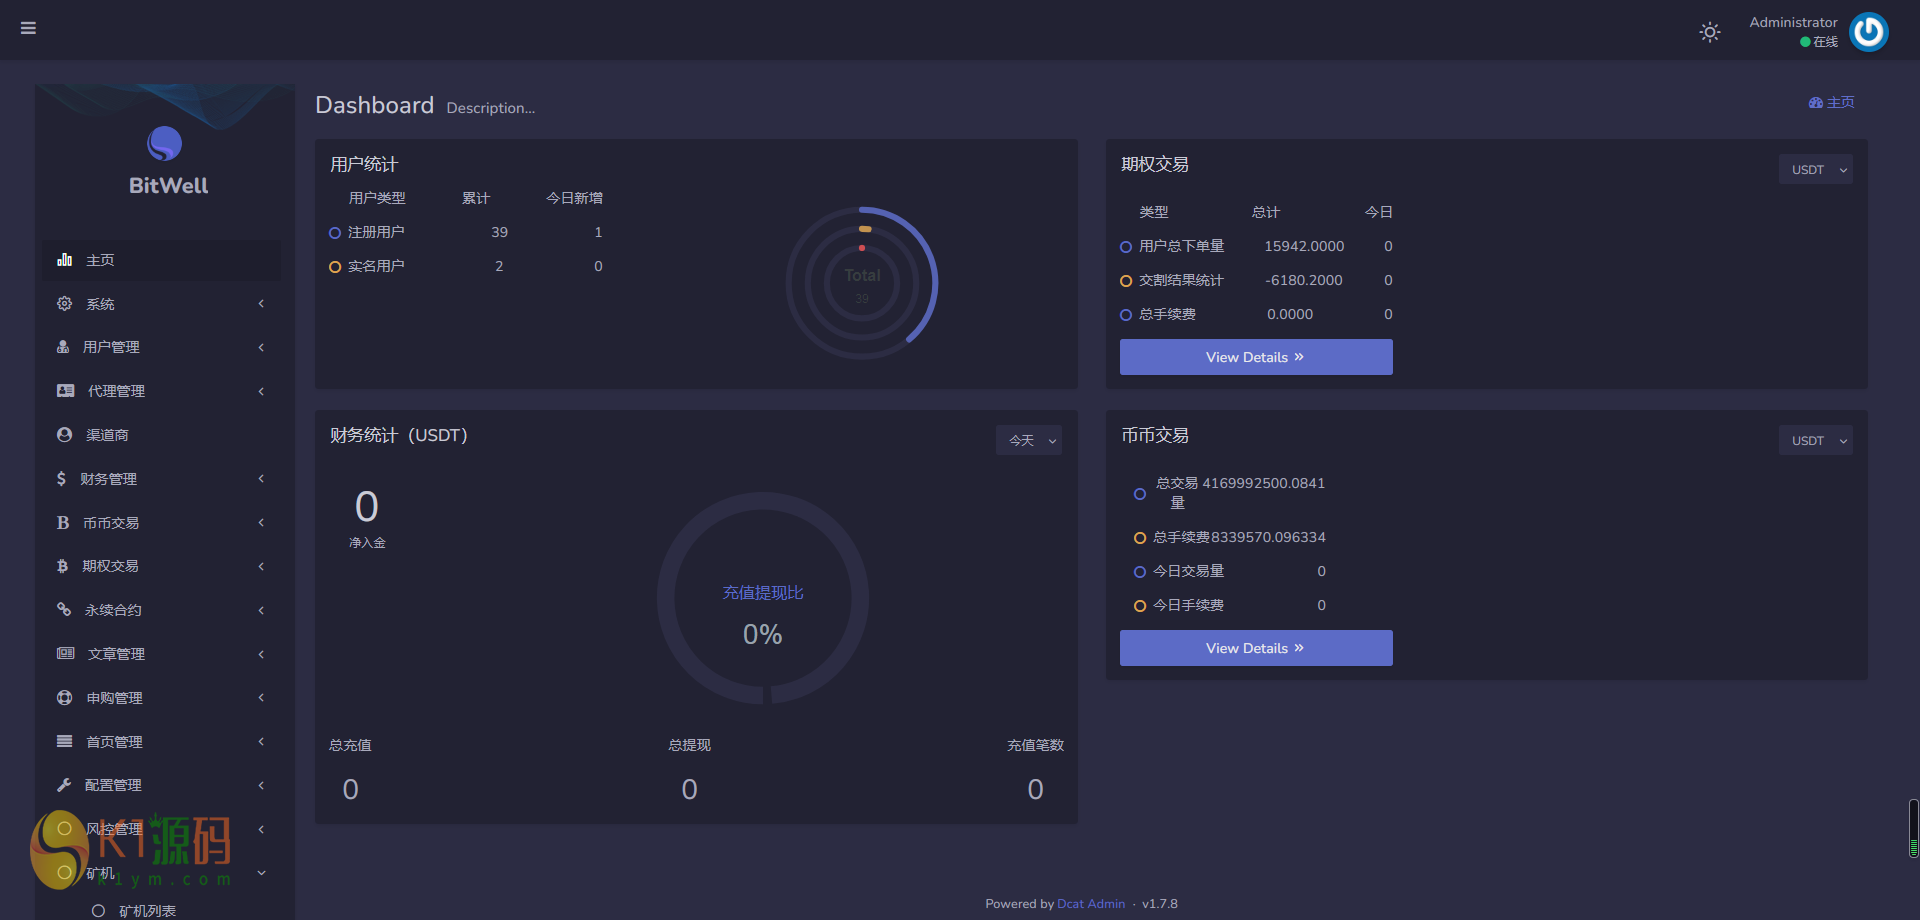Click the Administrator user name

tap(1793, 22)
